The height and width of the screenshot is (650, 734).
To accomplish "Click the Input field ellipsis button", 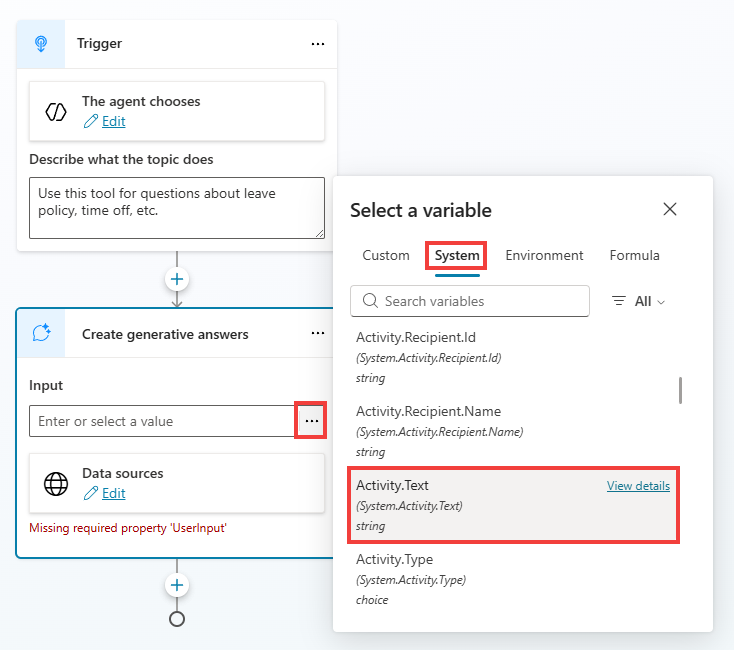I will (x=312, y=421).
